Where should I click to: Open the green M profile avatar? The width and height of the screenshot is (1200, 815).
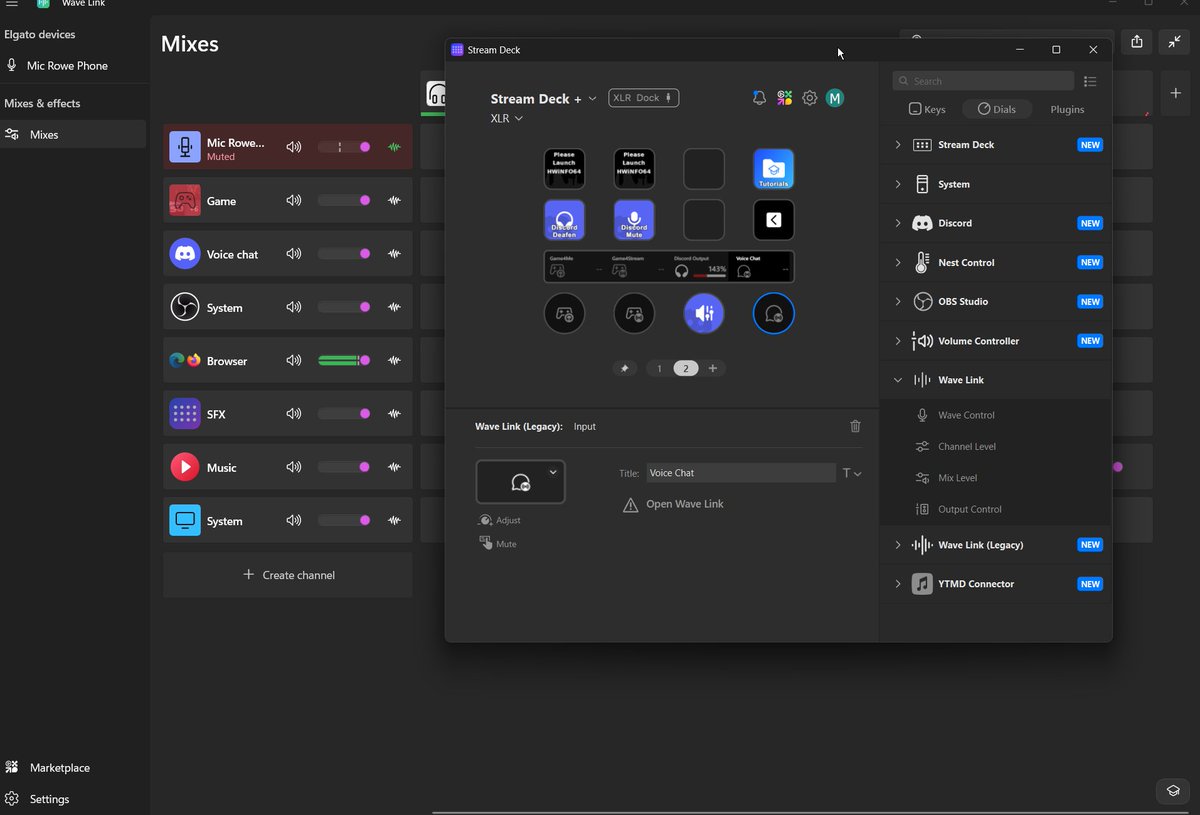click(835, 98)
